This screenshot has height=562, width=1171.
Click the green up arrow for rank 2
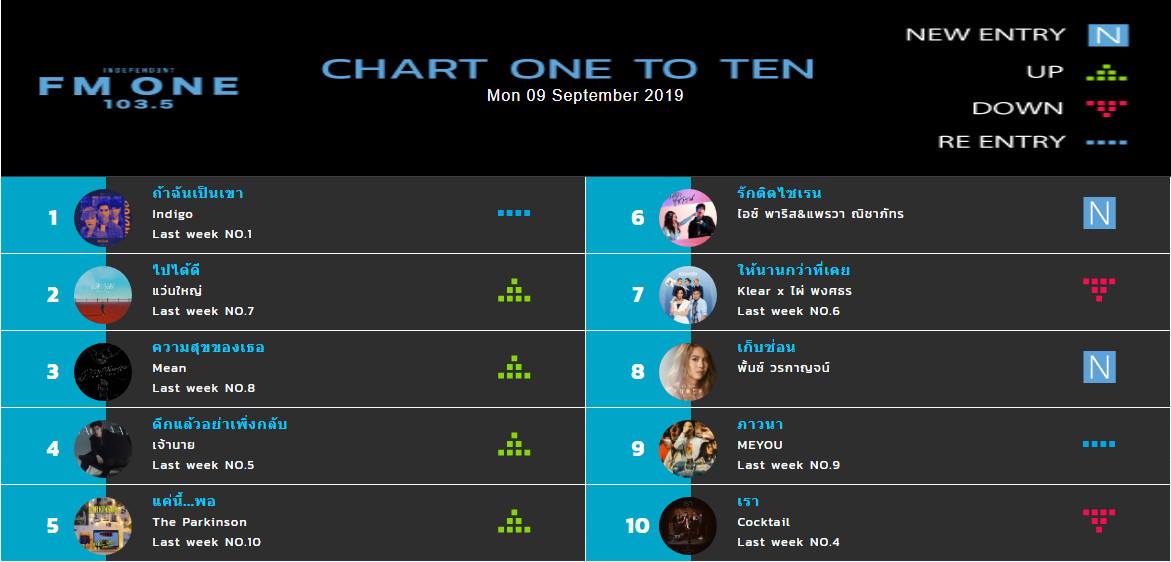514,290
